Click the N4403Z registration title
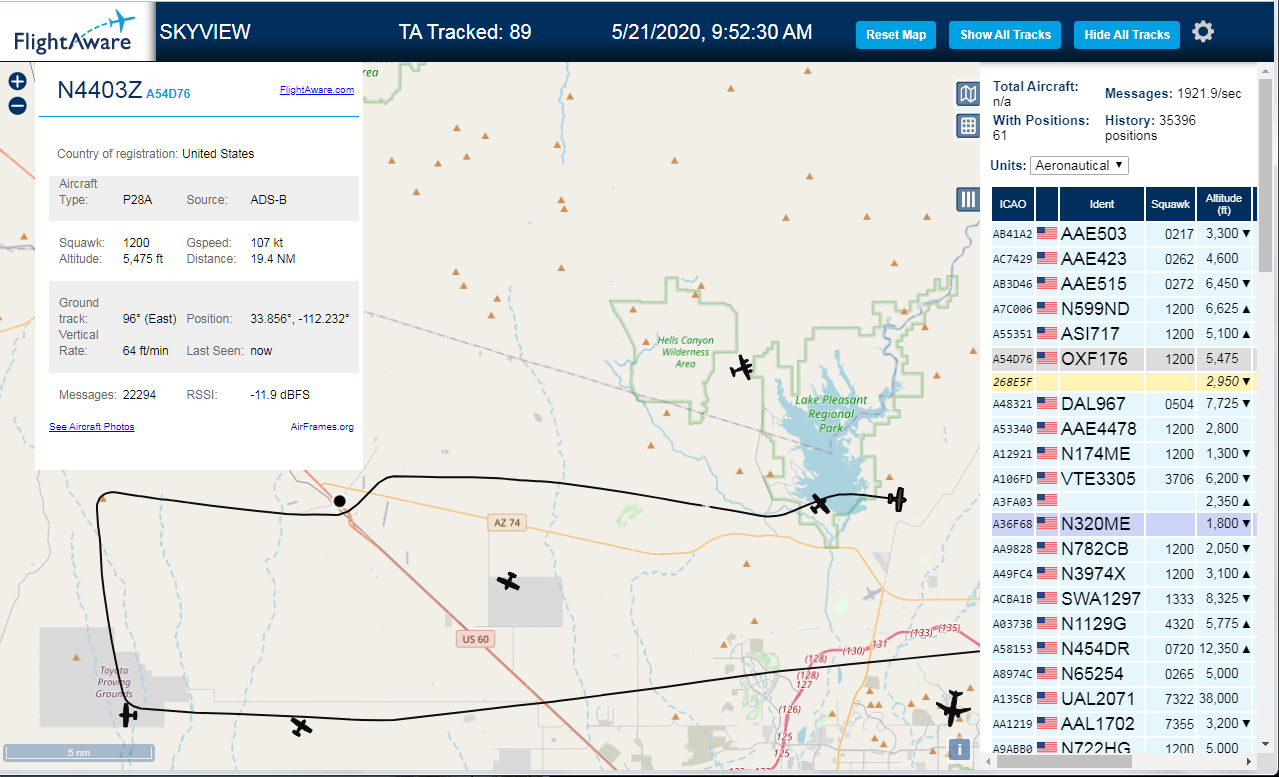The width and height of the screenshot is (1279, 777). 99,89
